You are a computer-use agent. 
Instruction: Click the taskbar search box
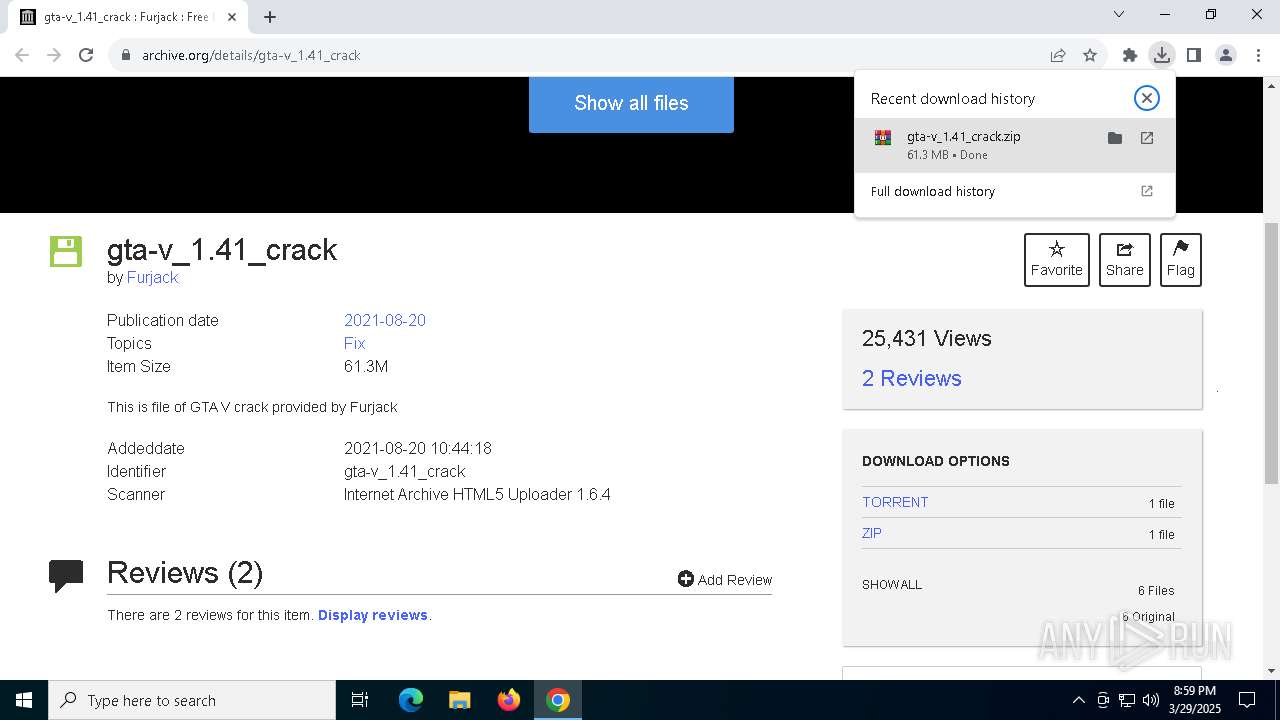[x=192, y=700]
